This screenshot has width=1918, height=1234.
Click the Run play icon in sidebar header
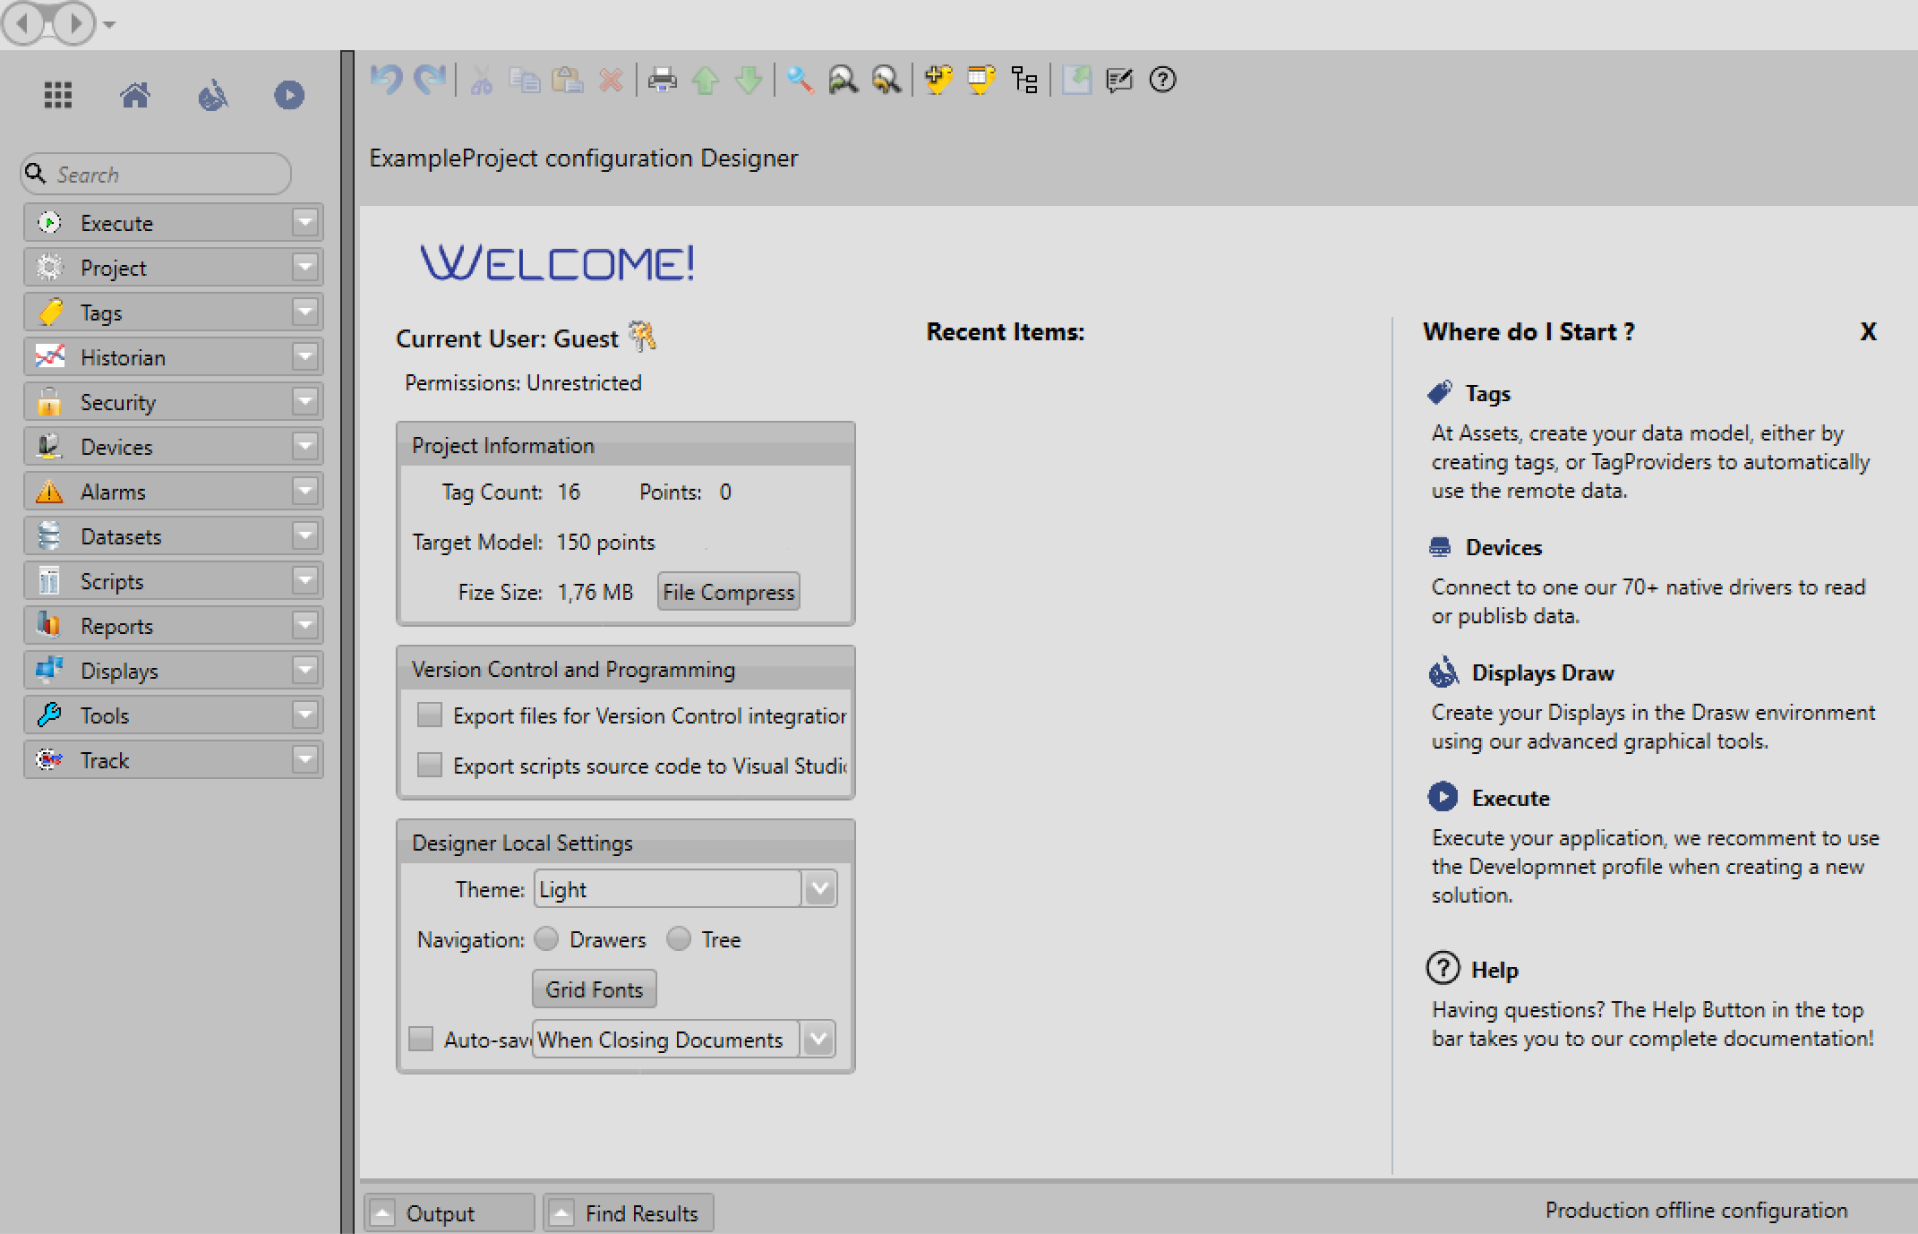[x=289, y=96]
